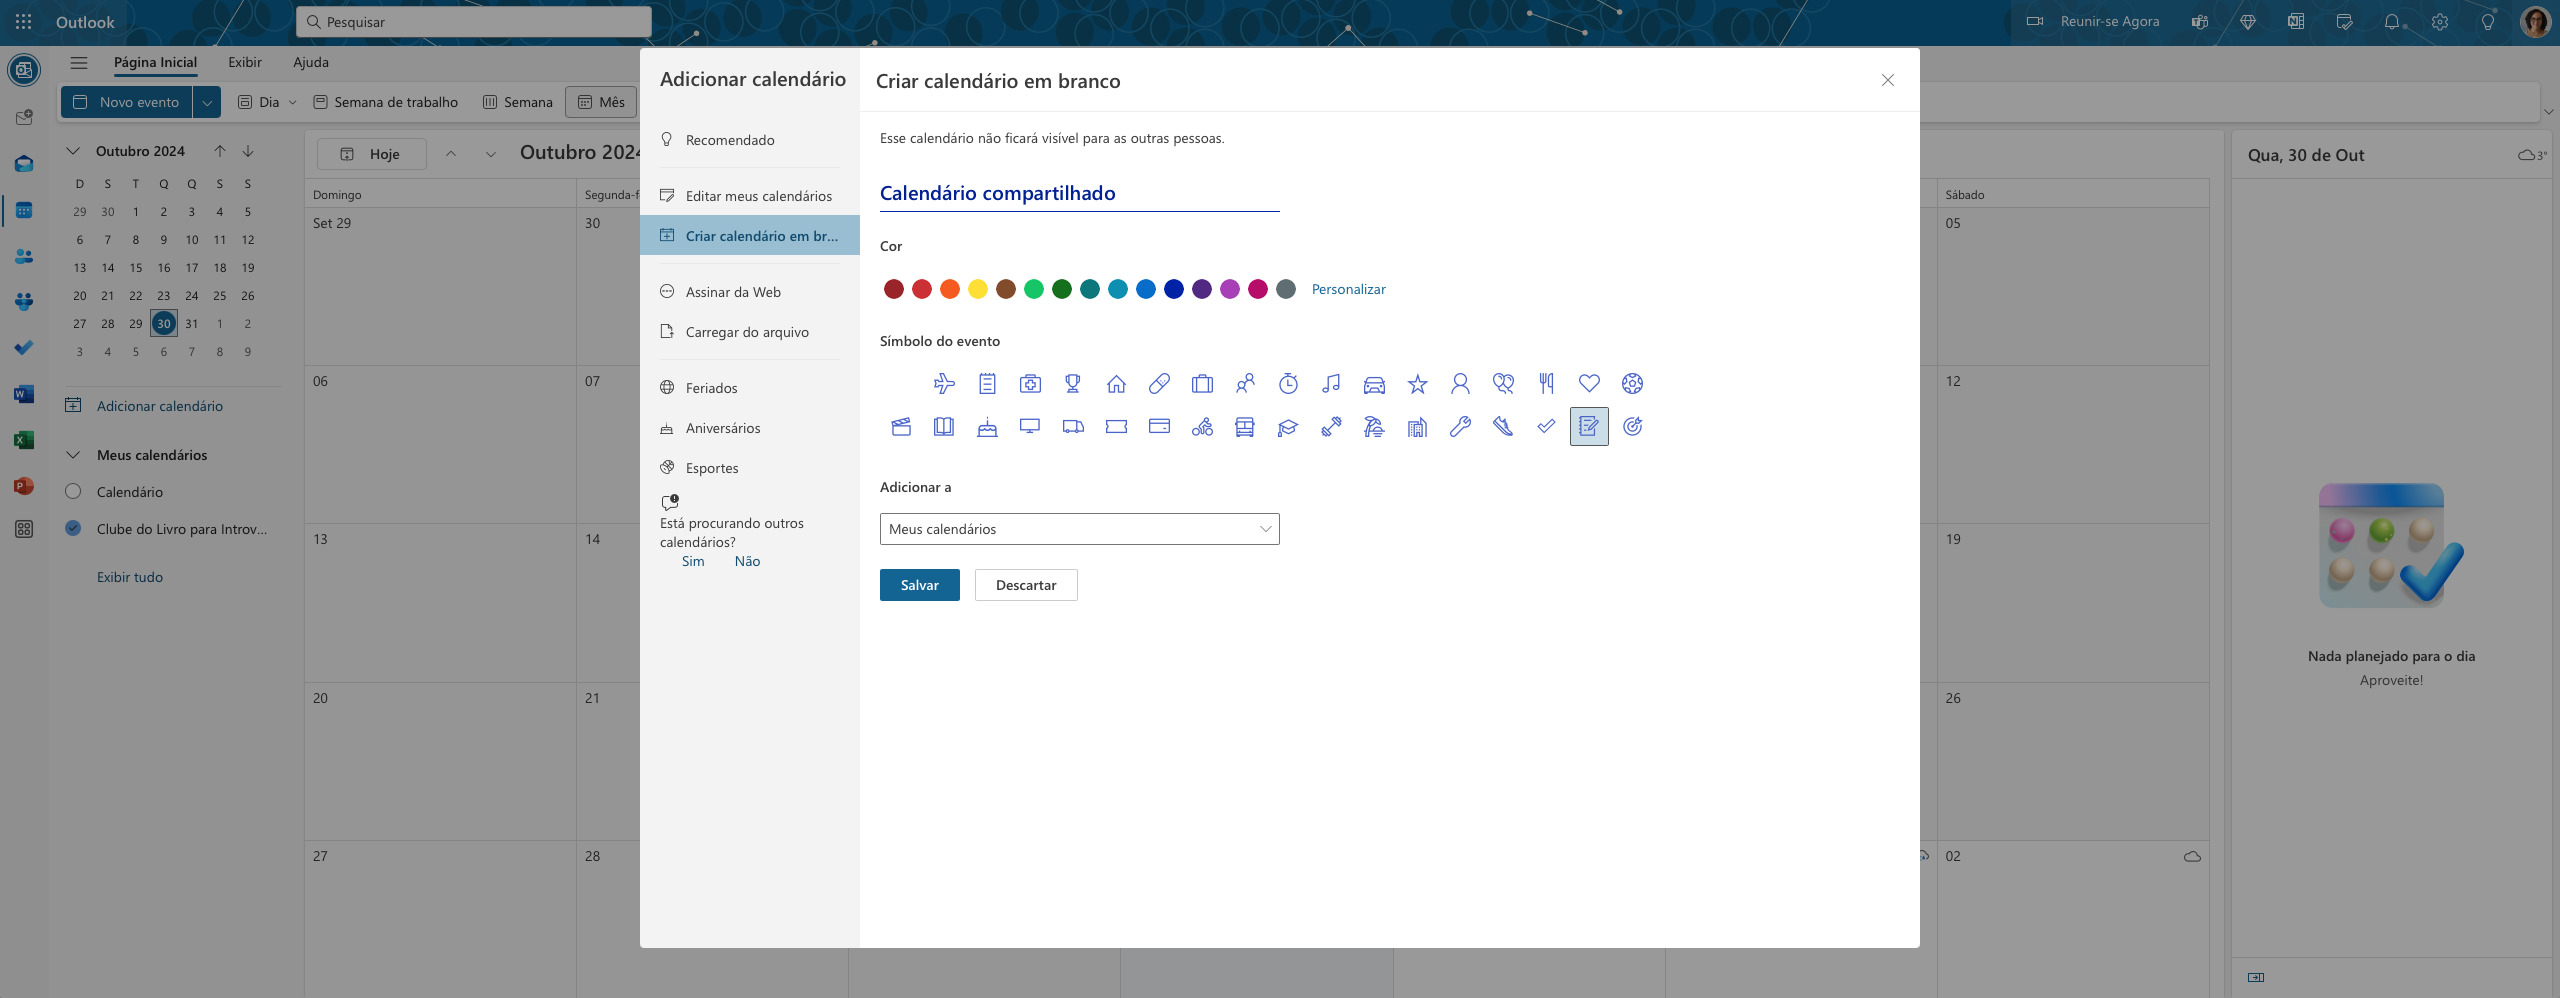Select the wrench event symbol
Screen dimensions: 2560x998
pyautogui.click(x=1459, y=427)
